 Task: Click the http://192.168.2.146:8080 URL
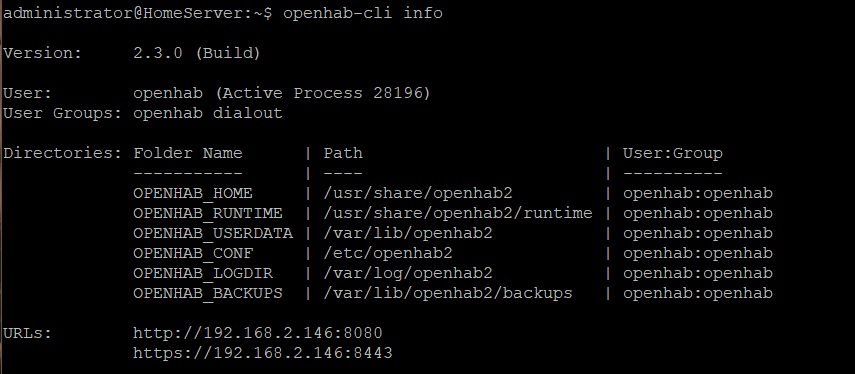[258, 333]
